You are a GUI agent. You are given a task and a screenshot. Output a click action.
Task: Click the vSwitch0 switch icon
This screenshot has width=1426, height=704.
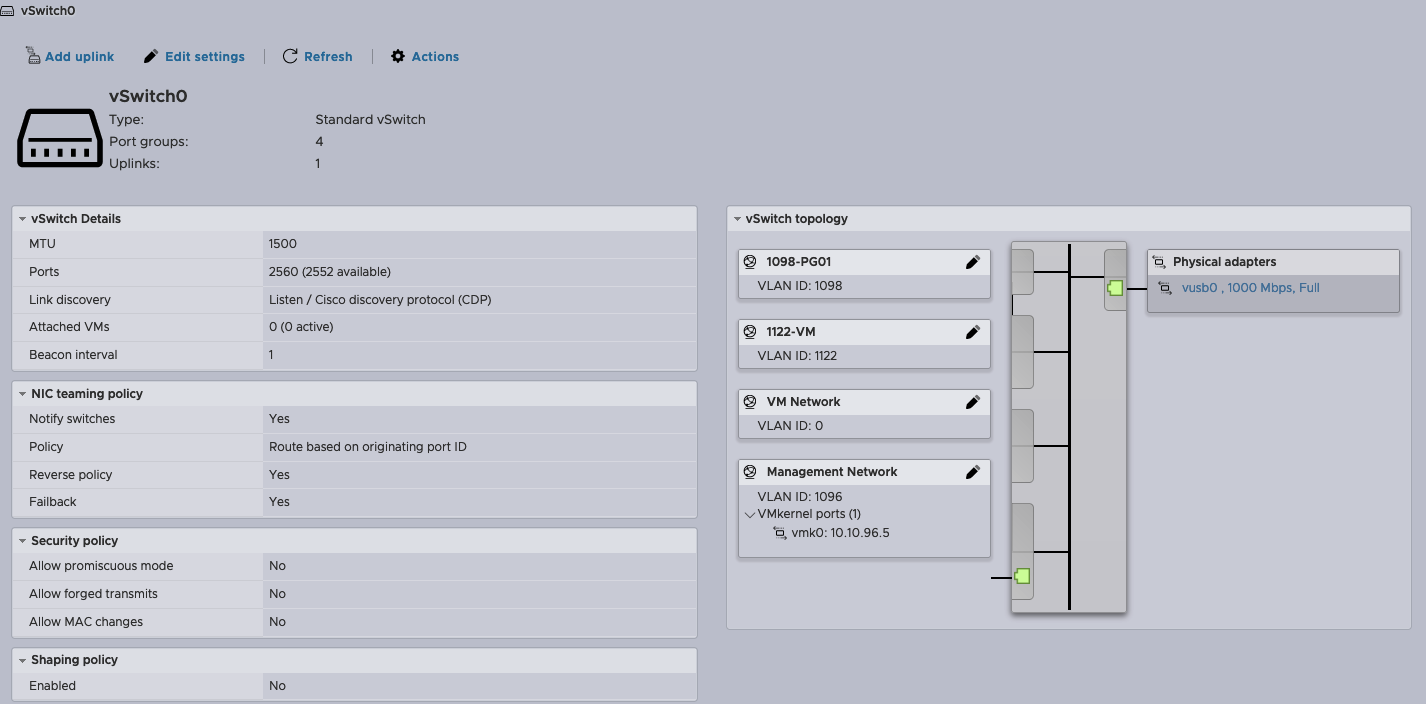[59, 137]
